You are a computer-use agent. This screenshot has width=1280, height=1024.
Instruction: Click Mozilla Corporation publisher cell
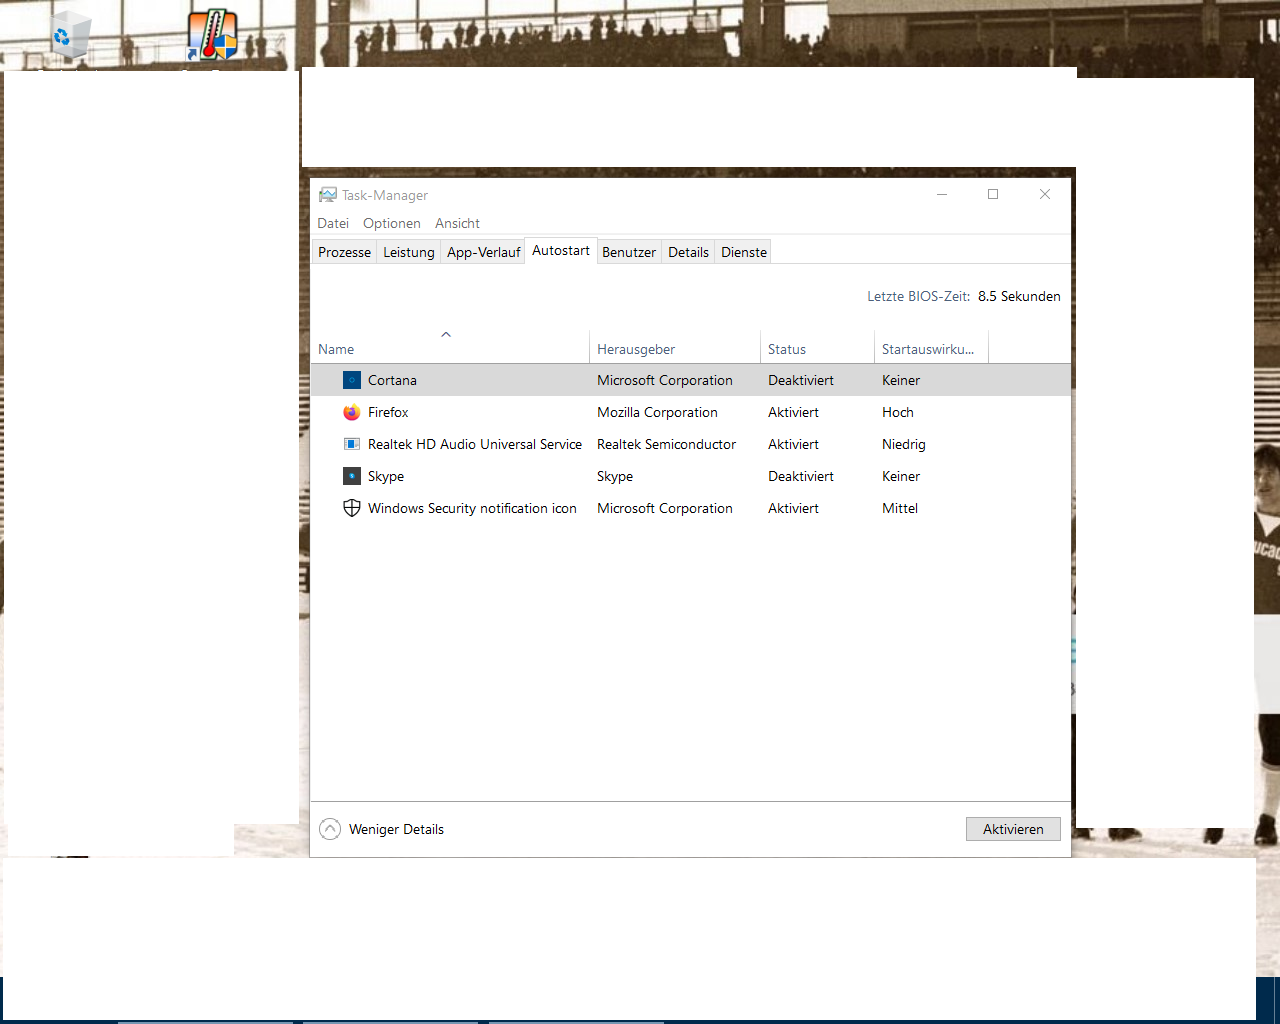click(657, 412)
